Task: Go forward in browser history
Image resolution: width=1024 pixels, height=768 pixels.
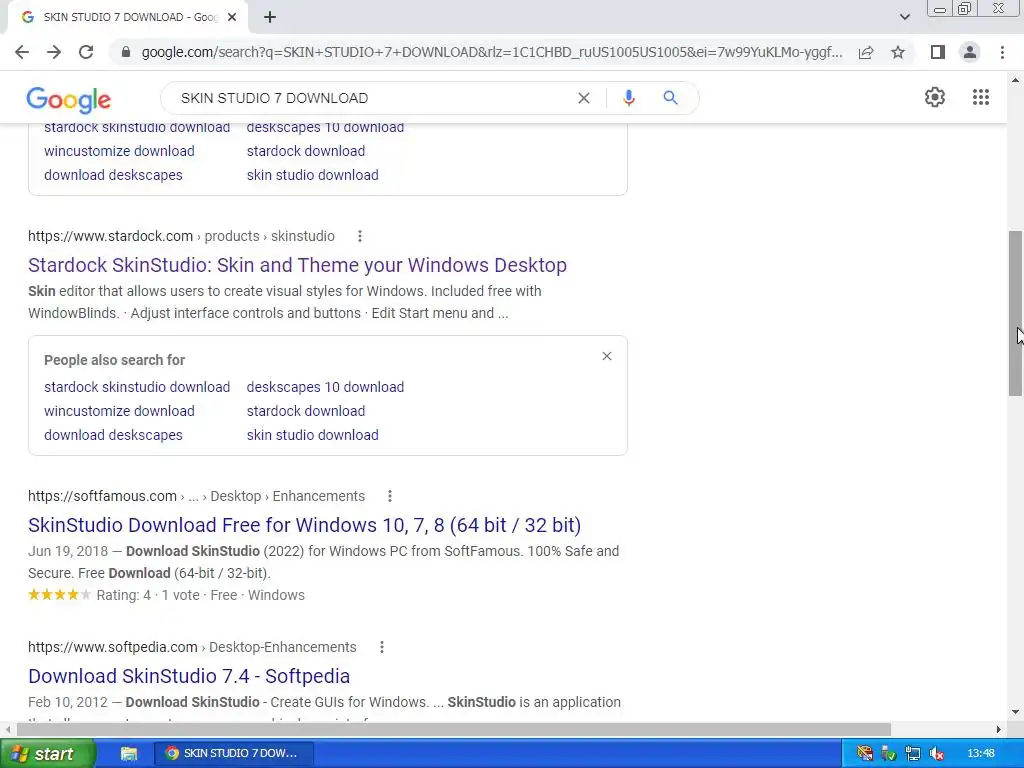Action: pos(54,52)
